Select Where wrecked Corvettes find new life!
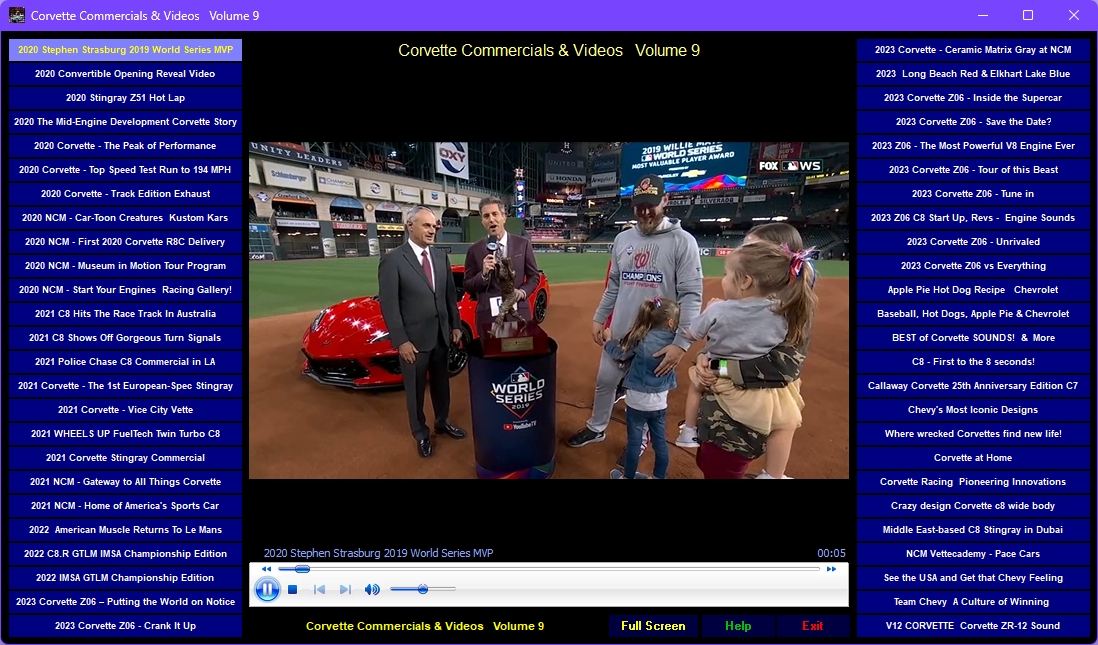 973,434
